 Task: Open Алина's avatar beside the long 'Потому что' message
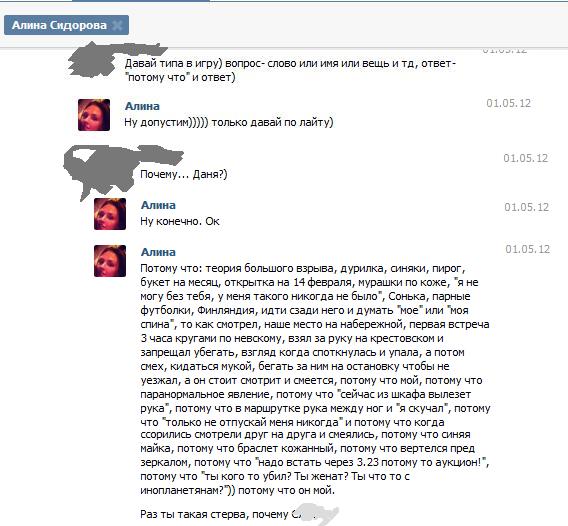tap(110, 261)
